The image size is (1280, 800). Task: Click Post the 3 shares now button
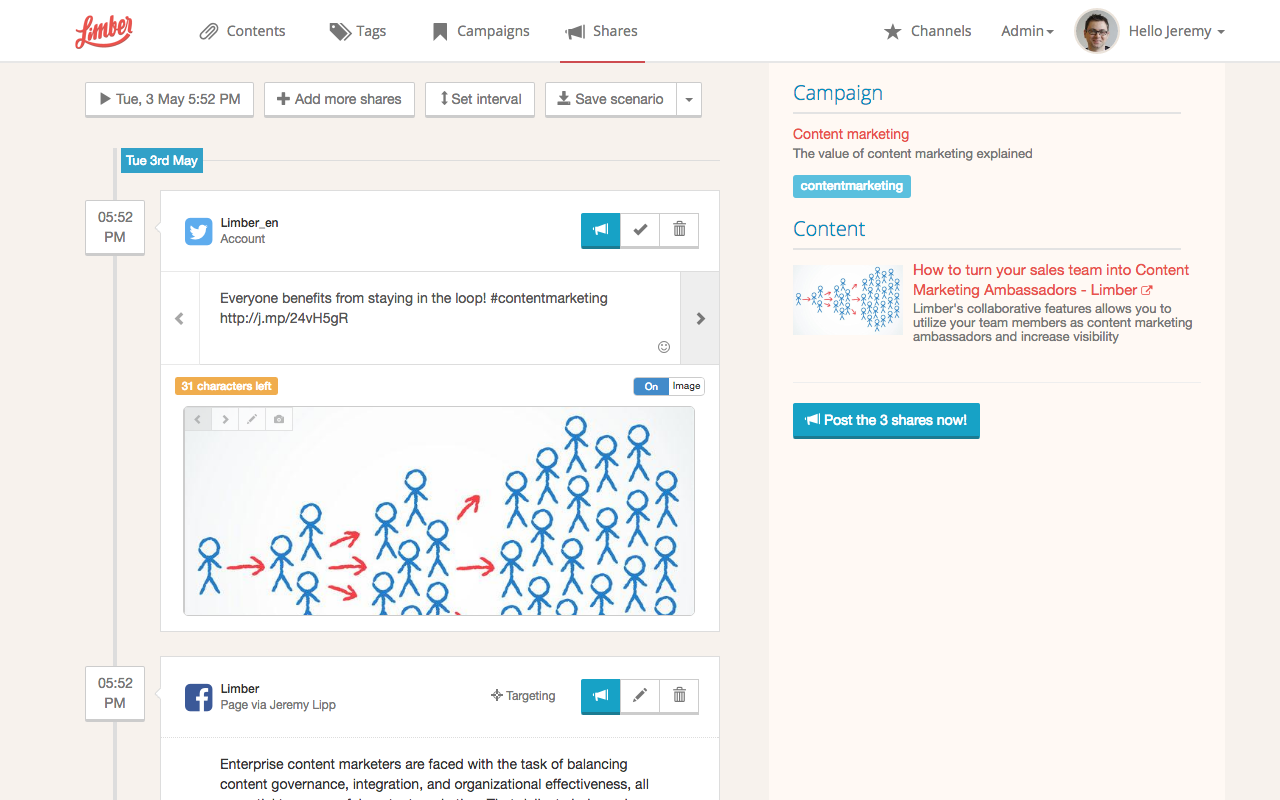click(x=886, y=420)
